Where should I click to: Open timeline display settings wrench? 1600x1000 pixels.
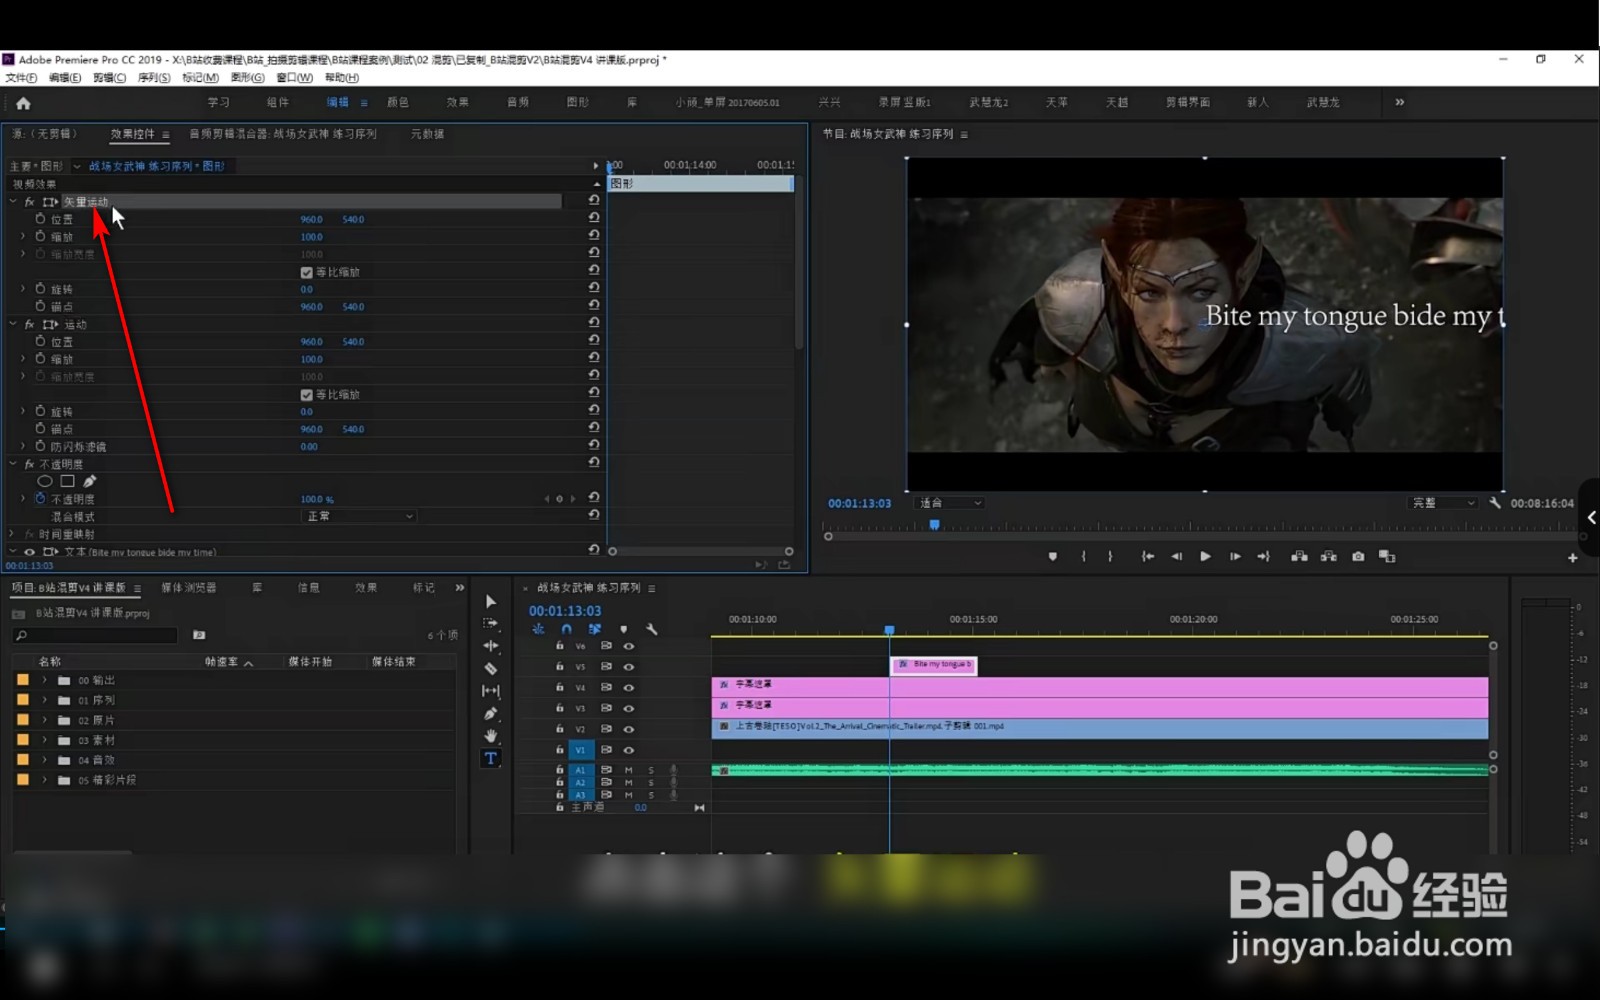coord(652,629)
